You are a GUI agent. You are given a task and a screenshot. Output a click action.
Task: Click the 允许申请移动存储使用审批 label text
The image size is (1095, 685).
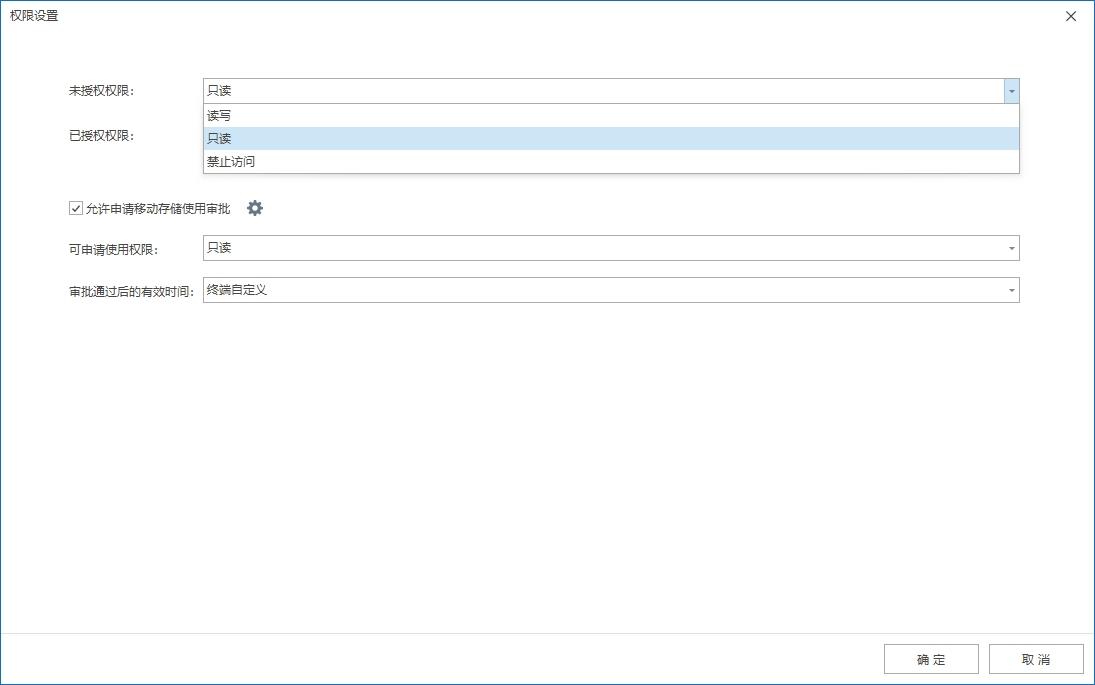tap(158, 208)
